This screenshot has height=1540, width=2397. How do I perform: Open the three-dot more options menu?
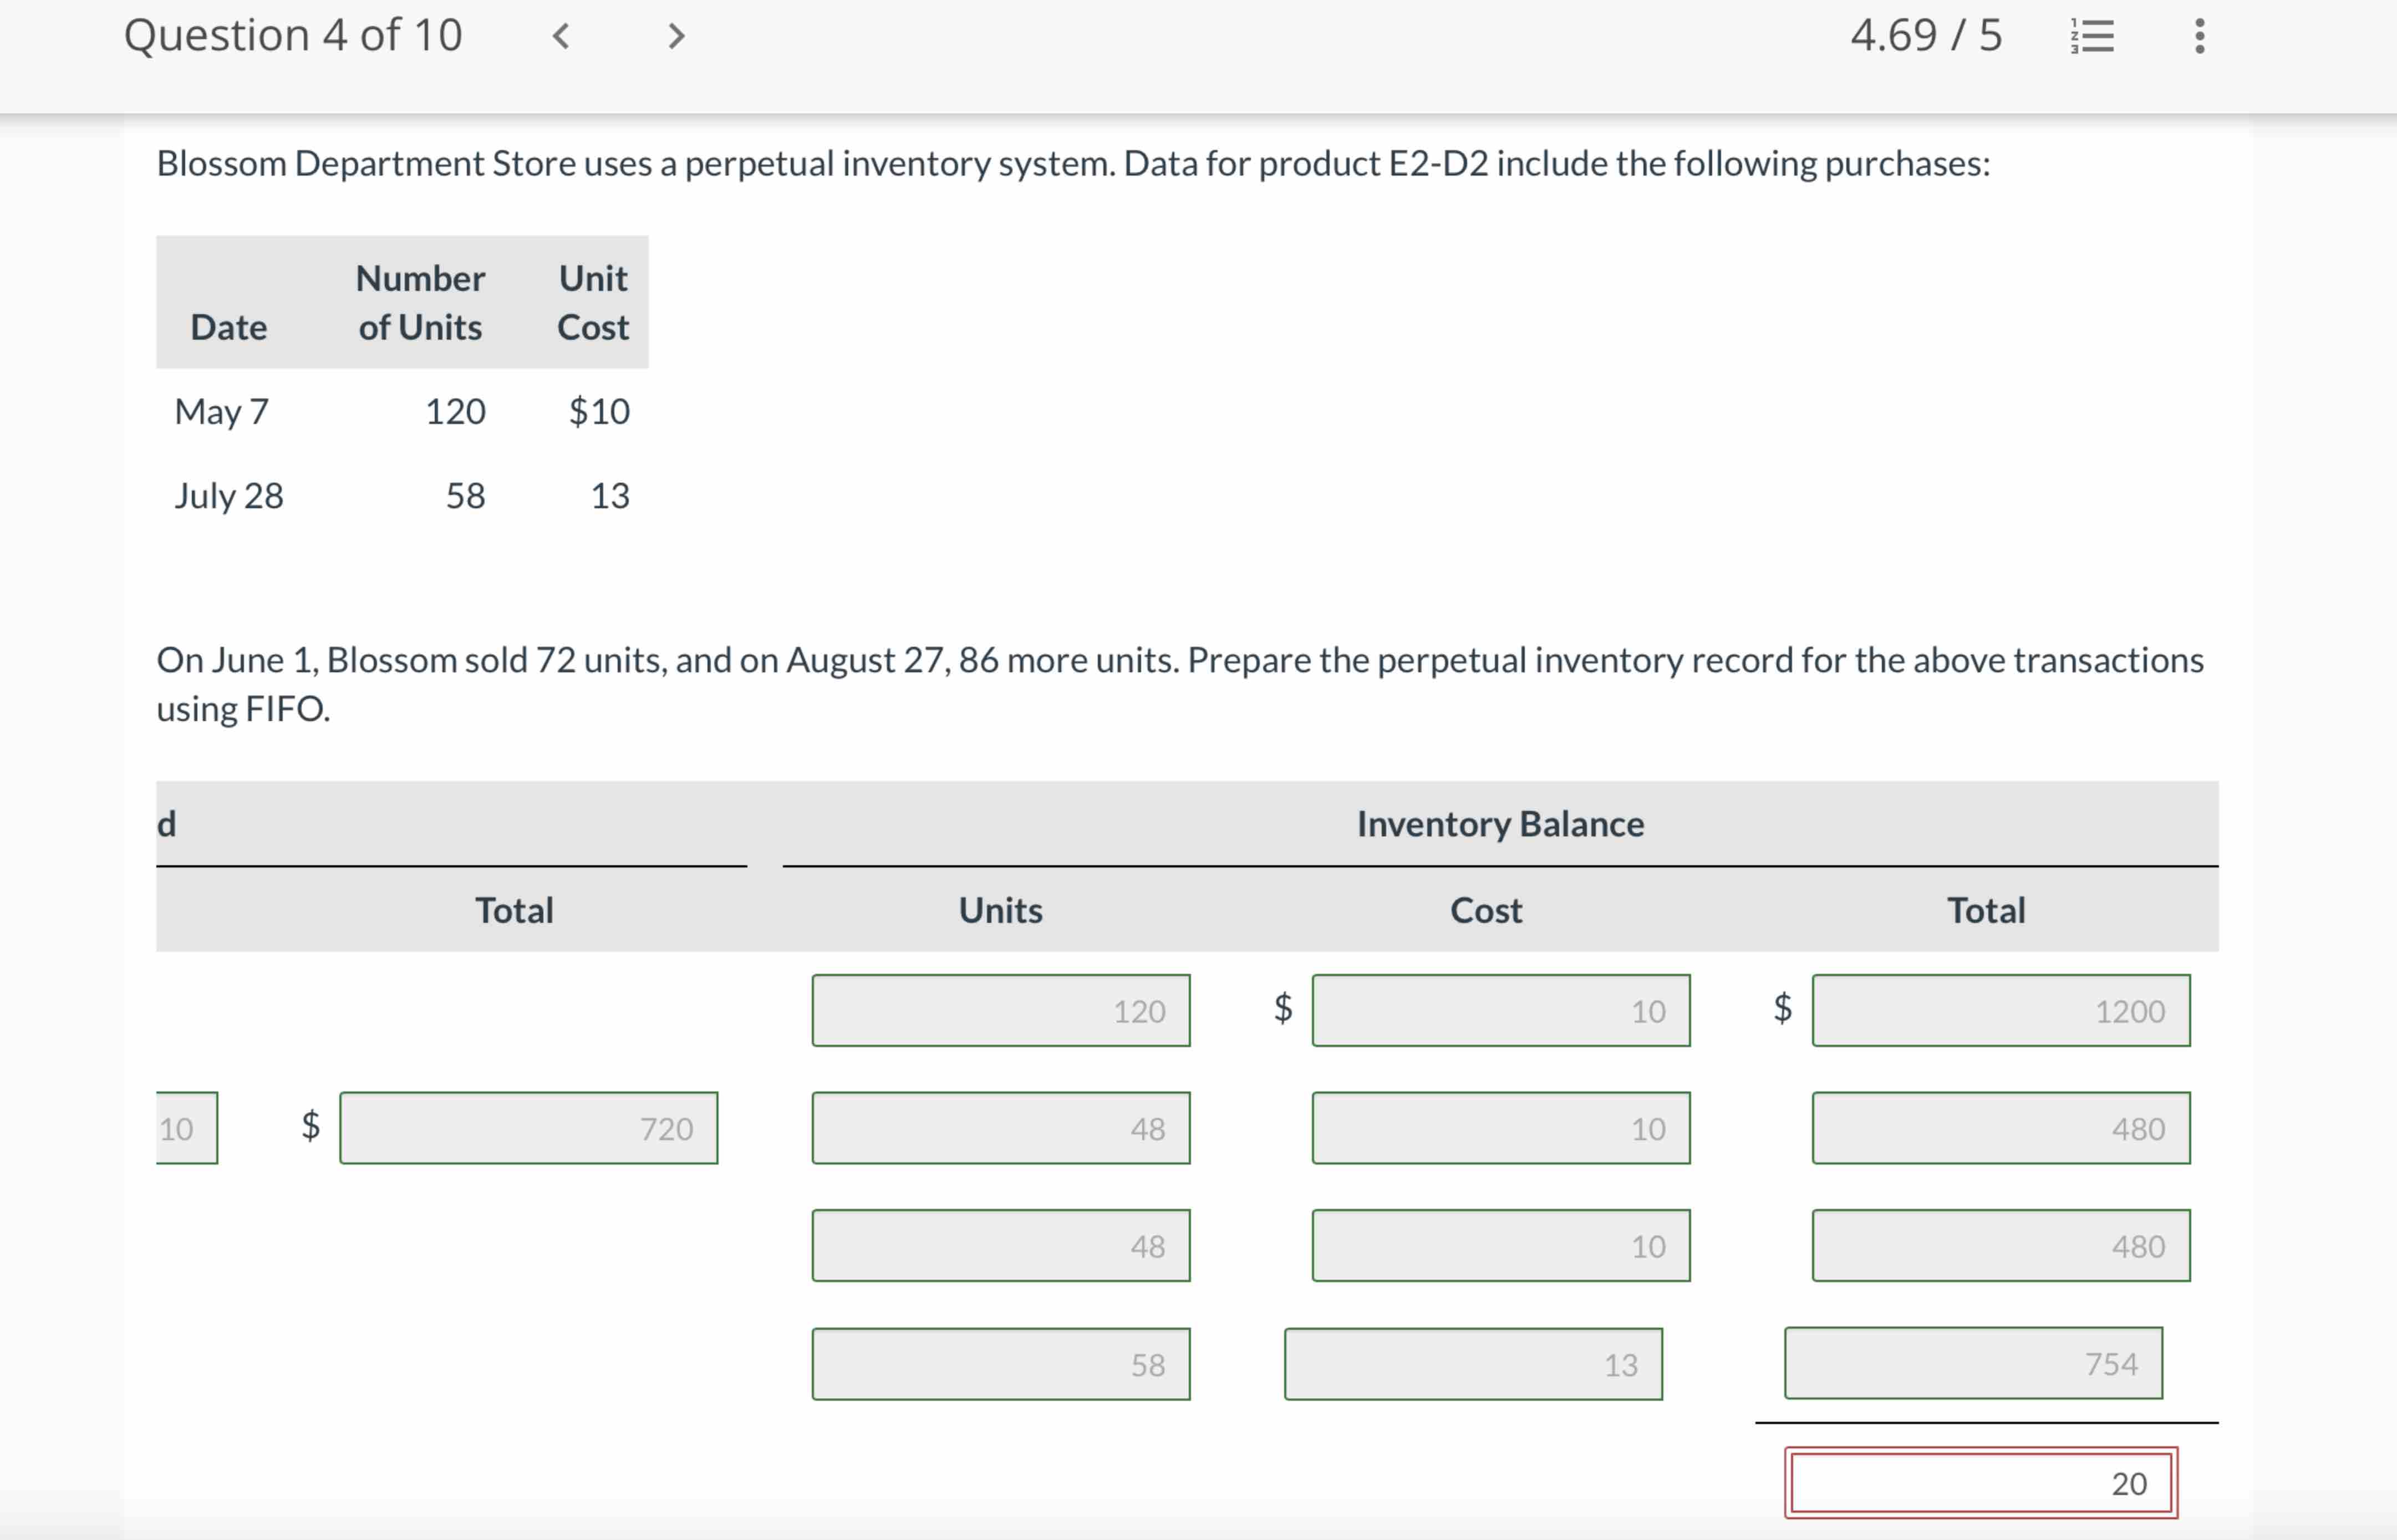pos(2199,37)
